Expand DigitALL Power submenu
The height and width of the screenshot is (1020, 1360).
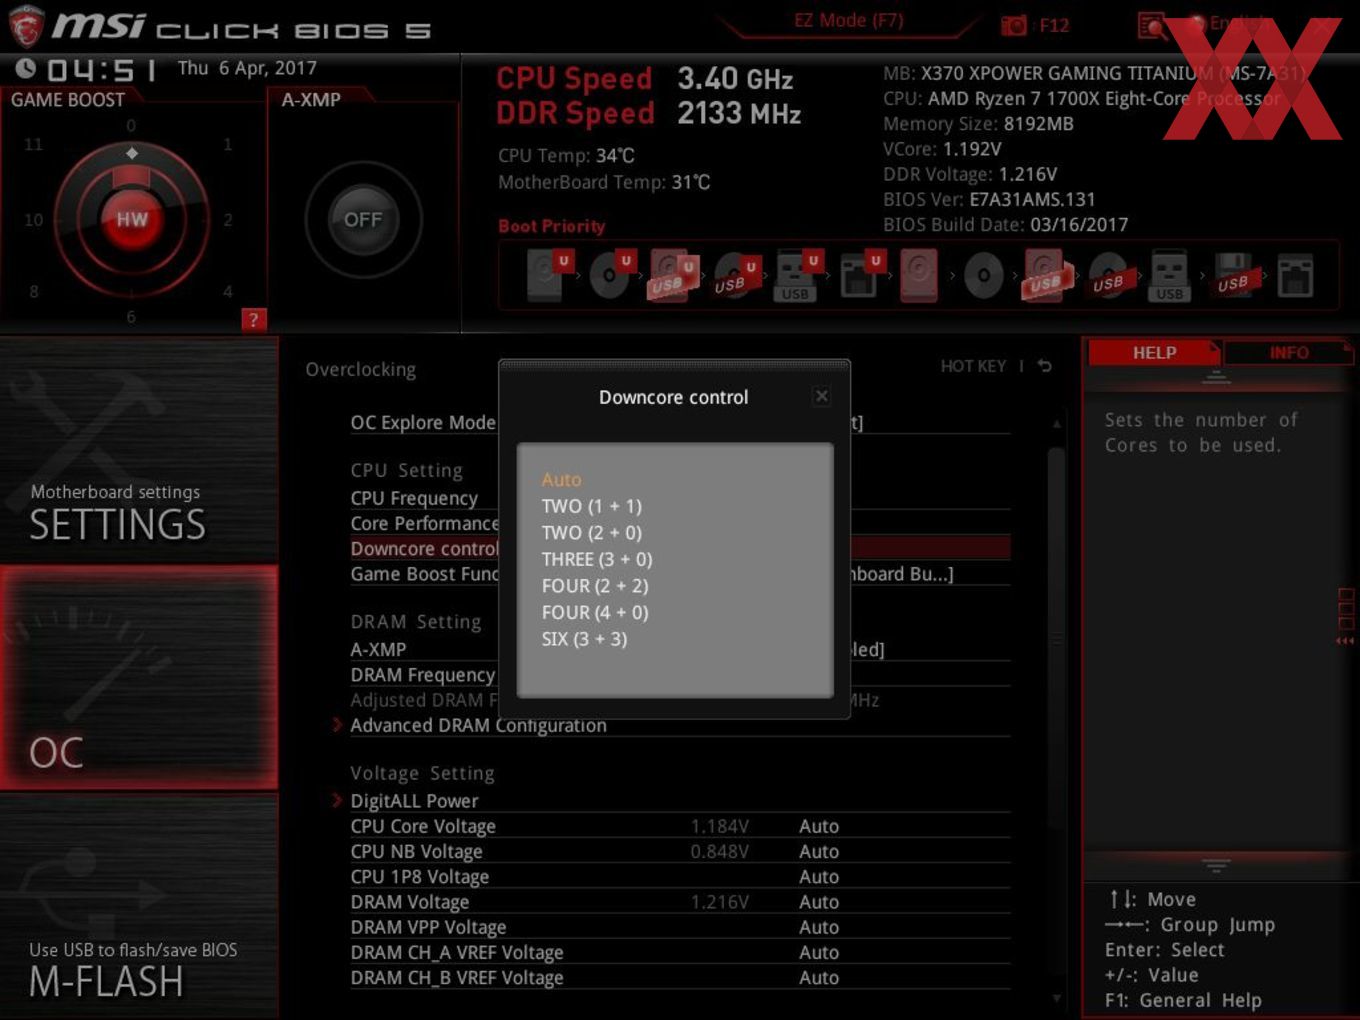414,801
